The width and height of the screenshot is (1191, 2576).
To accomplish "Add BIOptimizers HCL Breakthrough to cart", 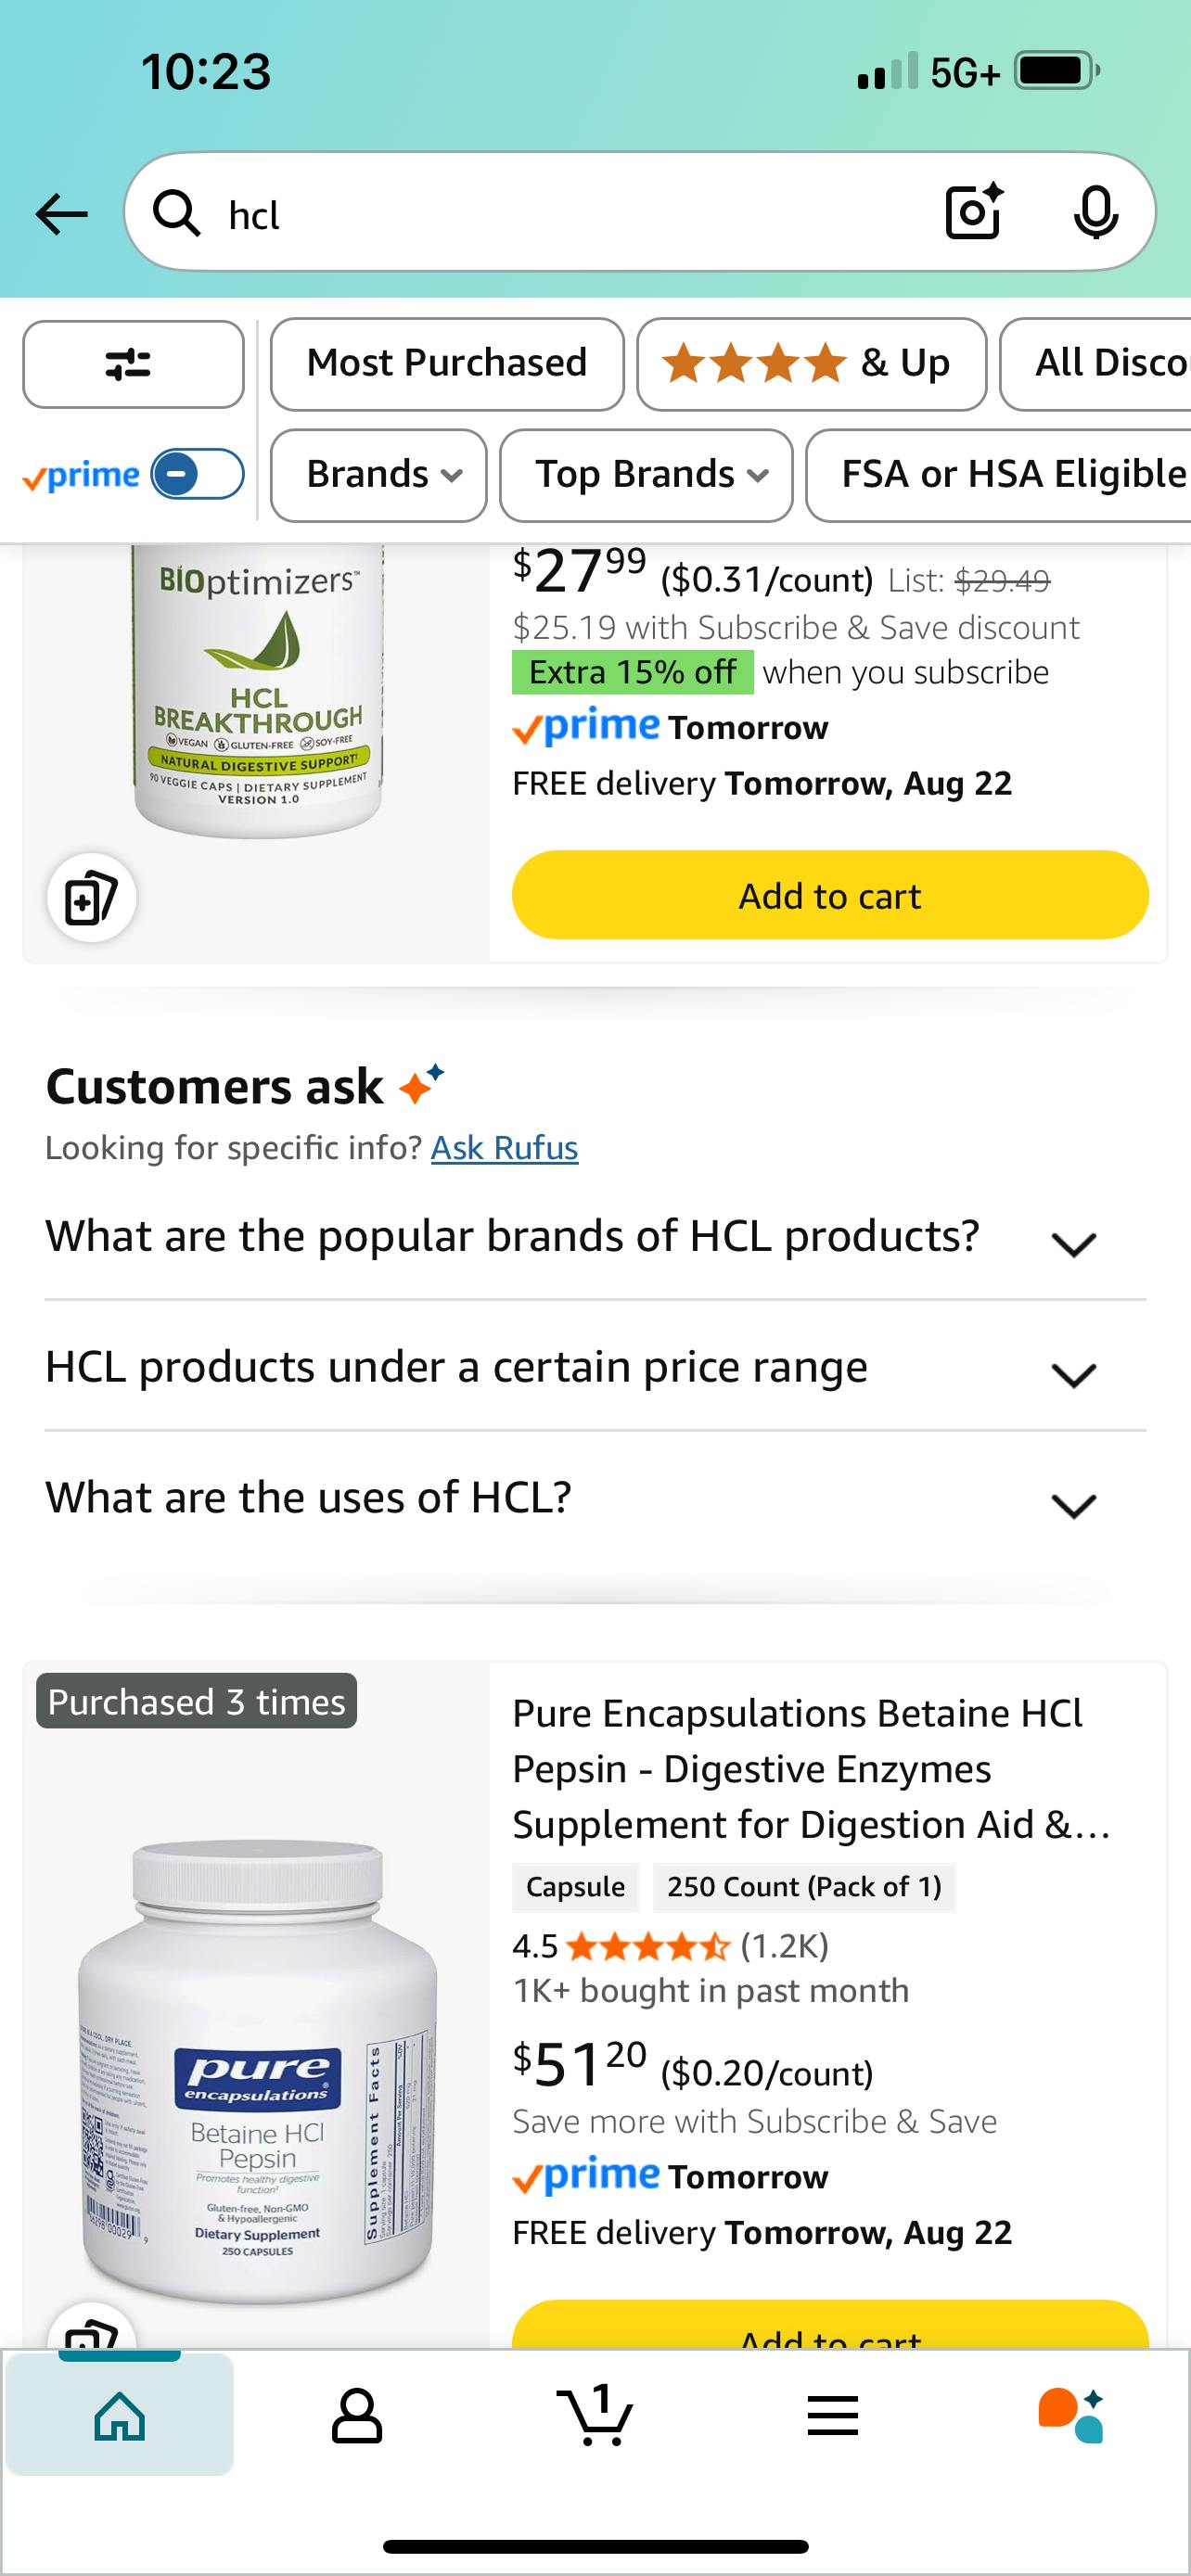I will coord(829,895).
